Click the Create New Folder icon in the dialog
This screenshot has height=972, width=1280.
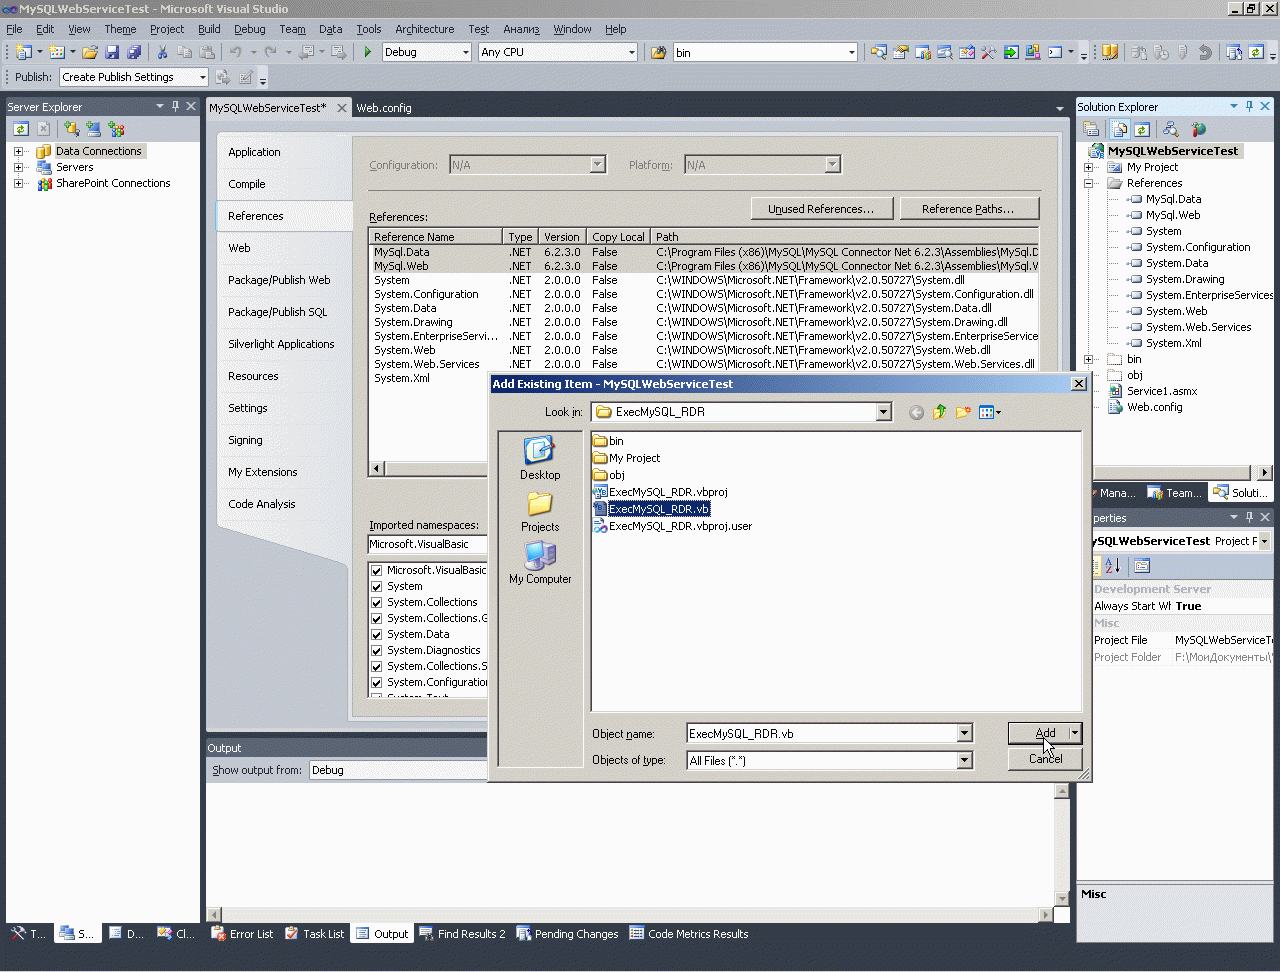point(963,412)
